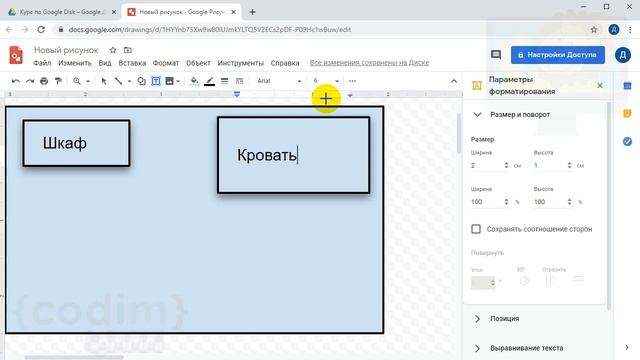Close the Параметры форматирования panel
Screen dimensions: 640x360
[600, 85]
